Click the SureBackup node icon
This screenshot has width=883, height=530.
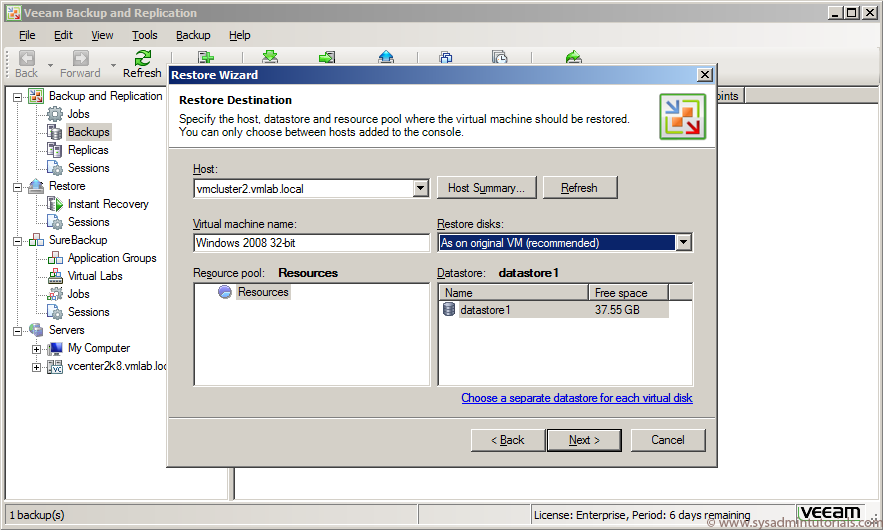point(36,240)
